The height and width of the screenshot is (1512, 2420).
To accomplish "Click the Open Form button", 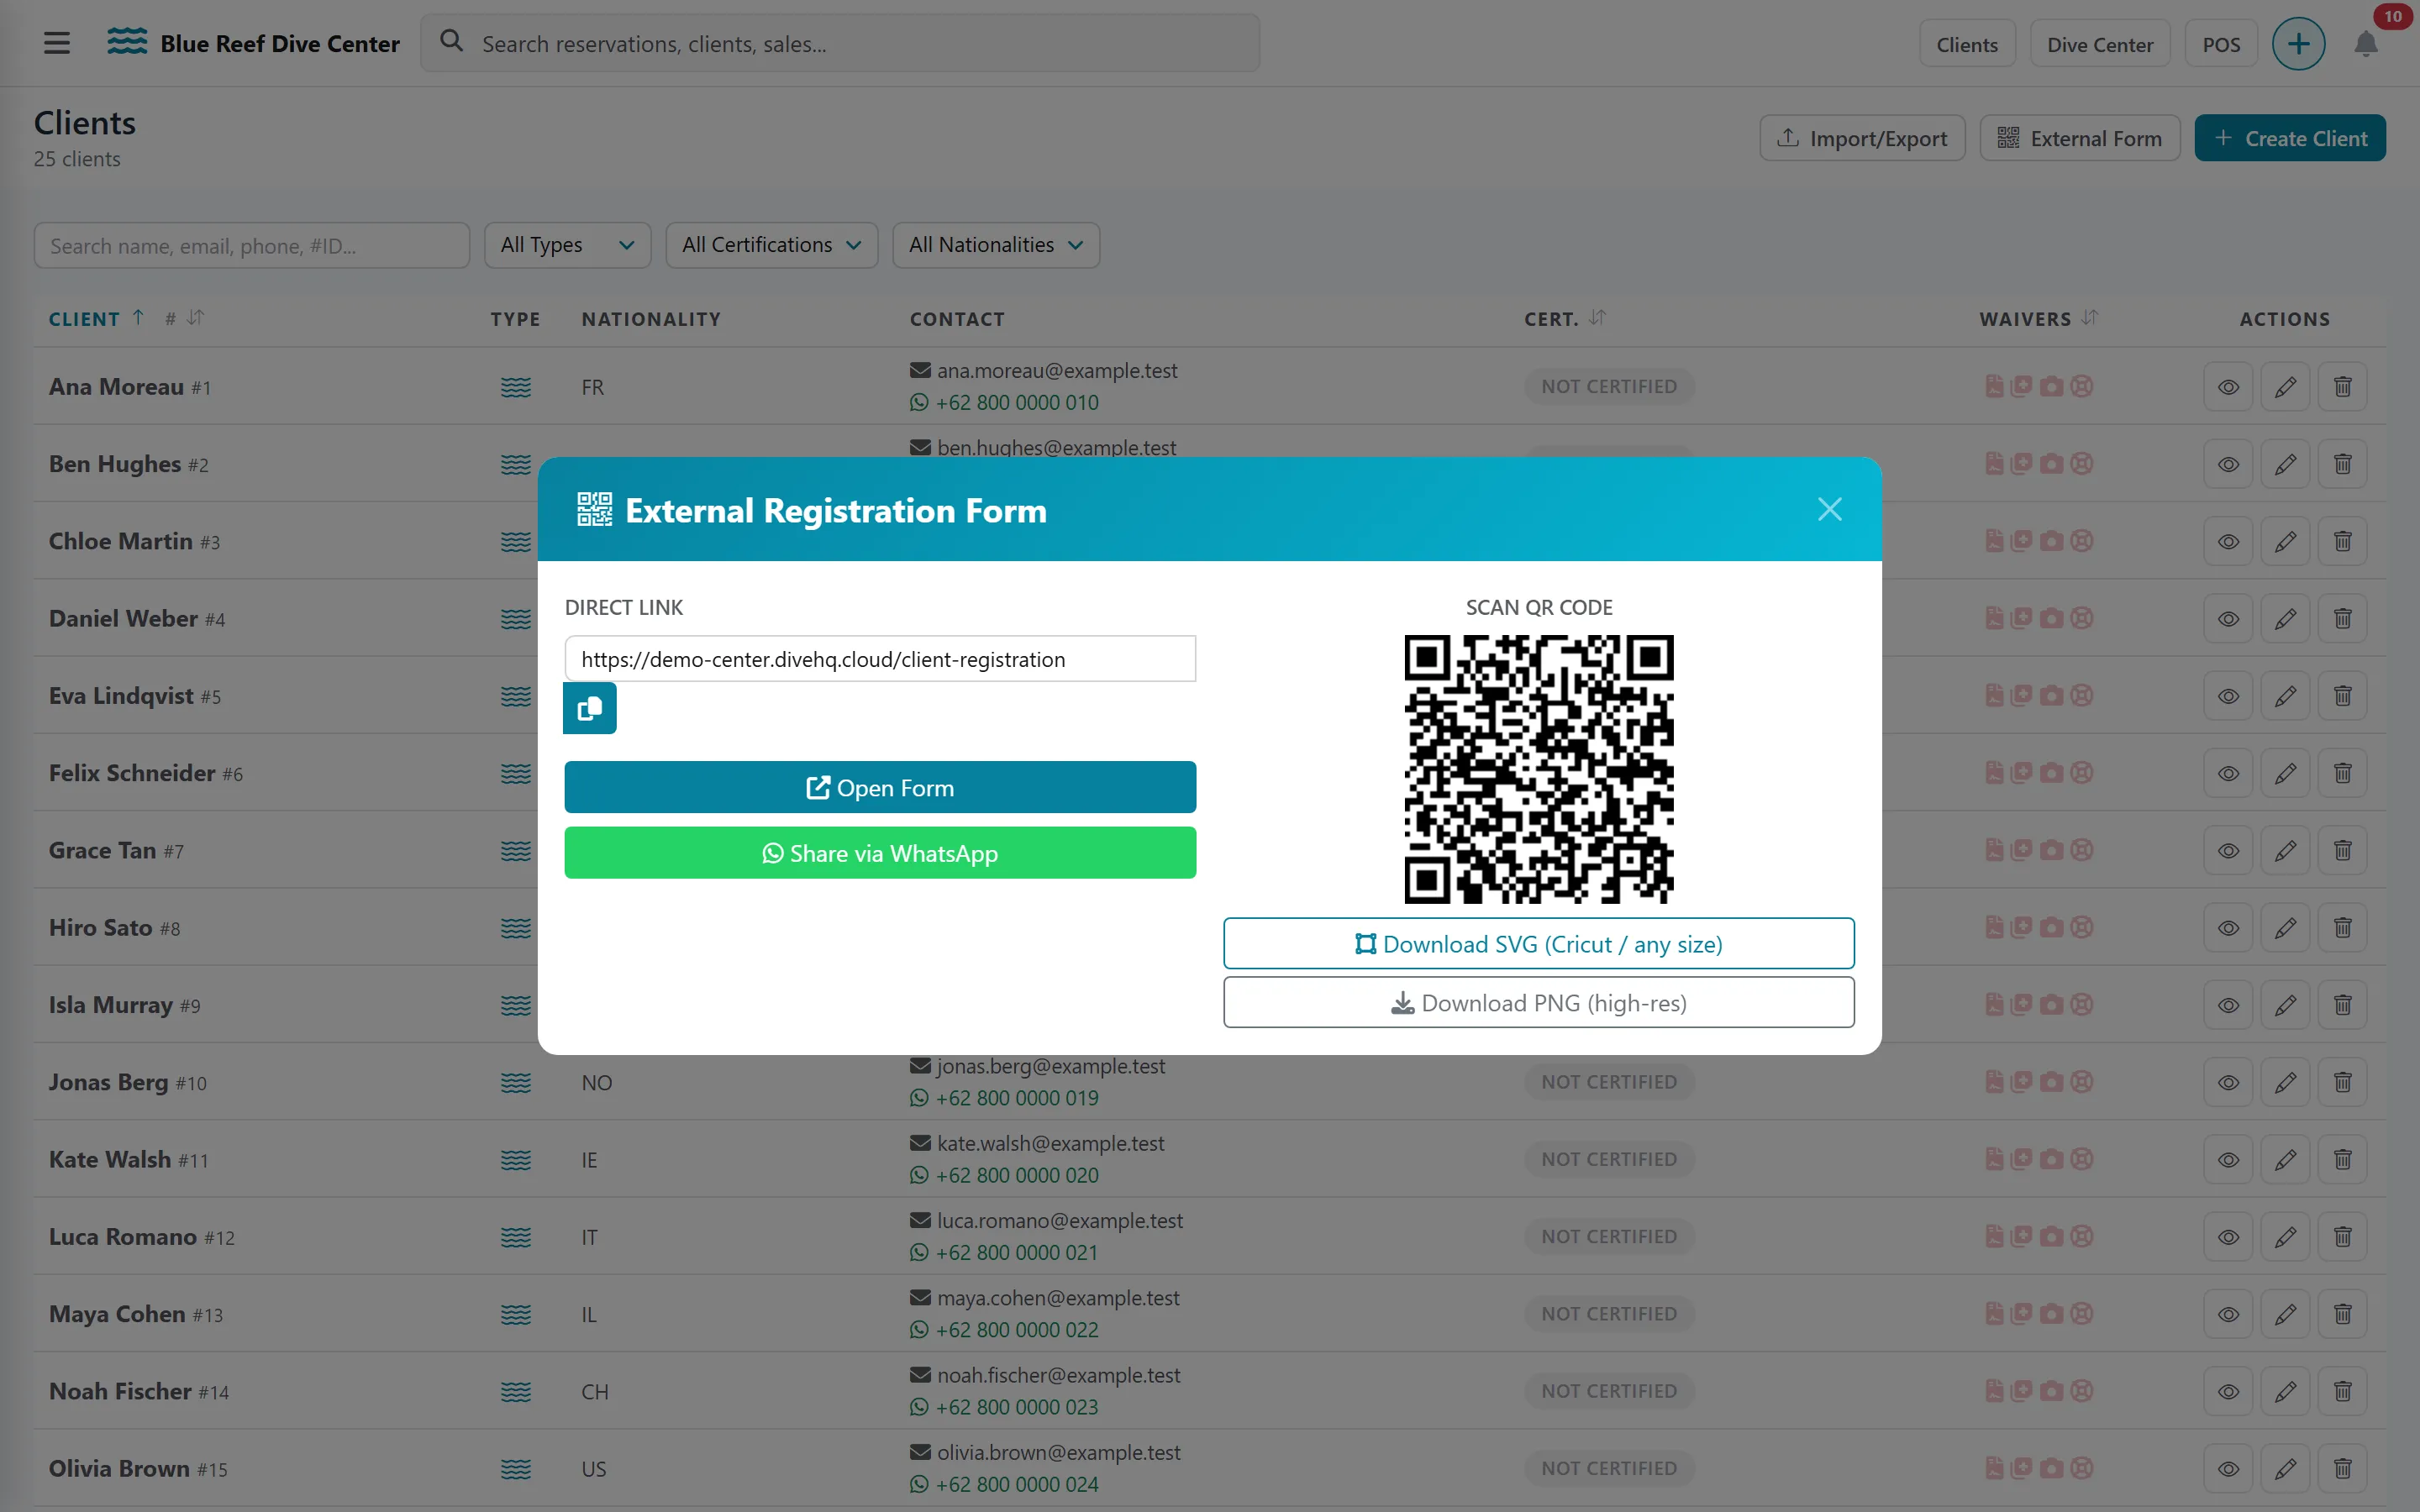I will pos(880,787).
